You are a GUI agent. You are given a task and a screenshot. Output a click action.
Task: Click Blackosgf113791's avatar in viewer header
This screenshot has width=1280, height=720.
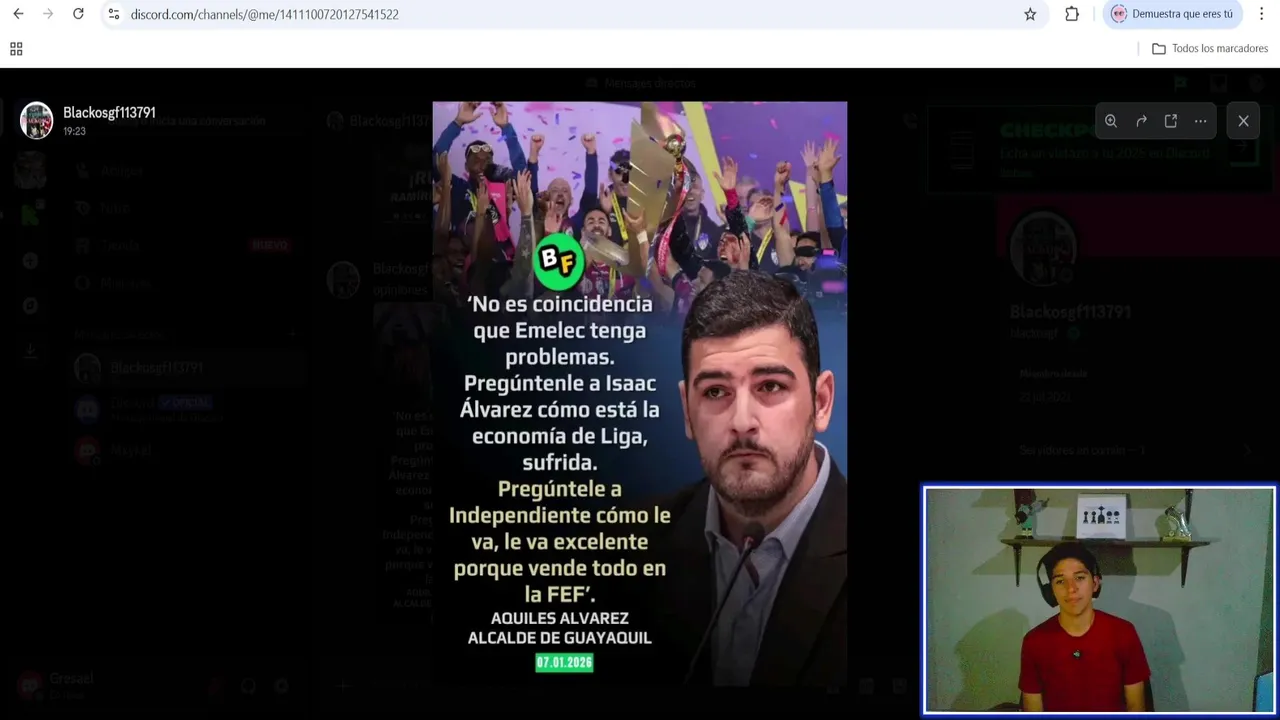point(37,120)
